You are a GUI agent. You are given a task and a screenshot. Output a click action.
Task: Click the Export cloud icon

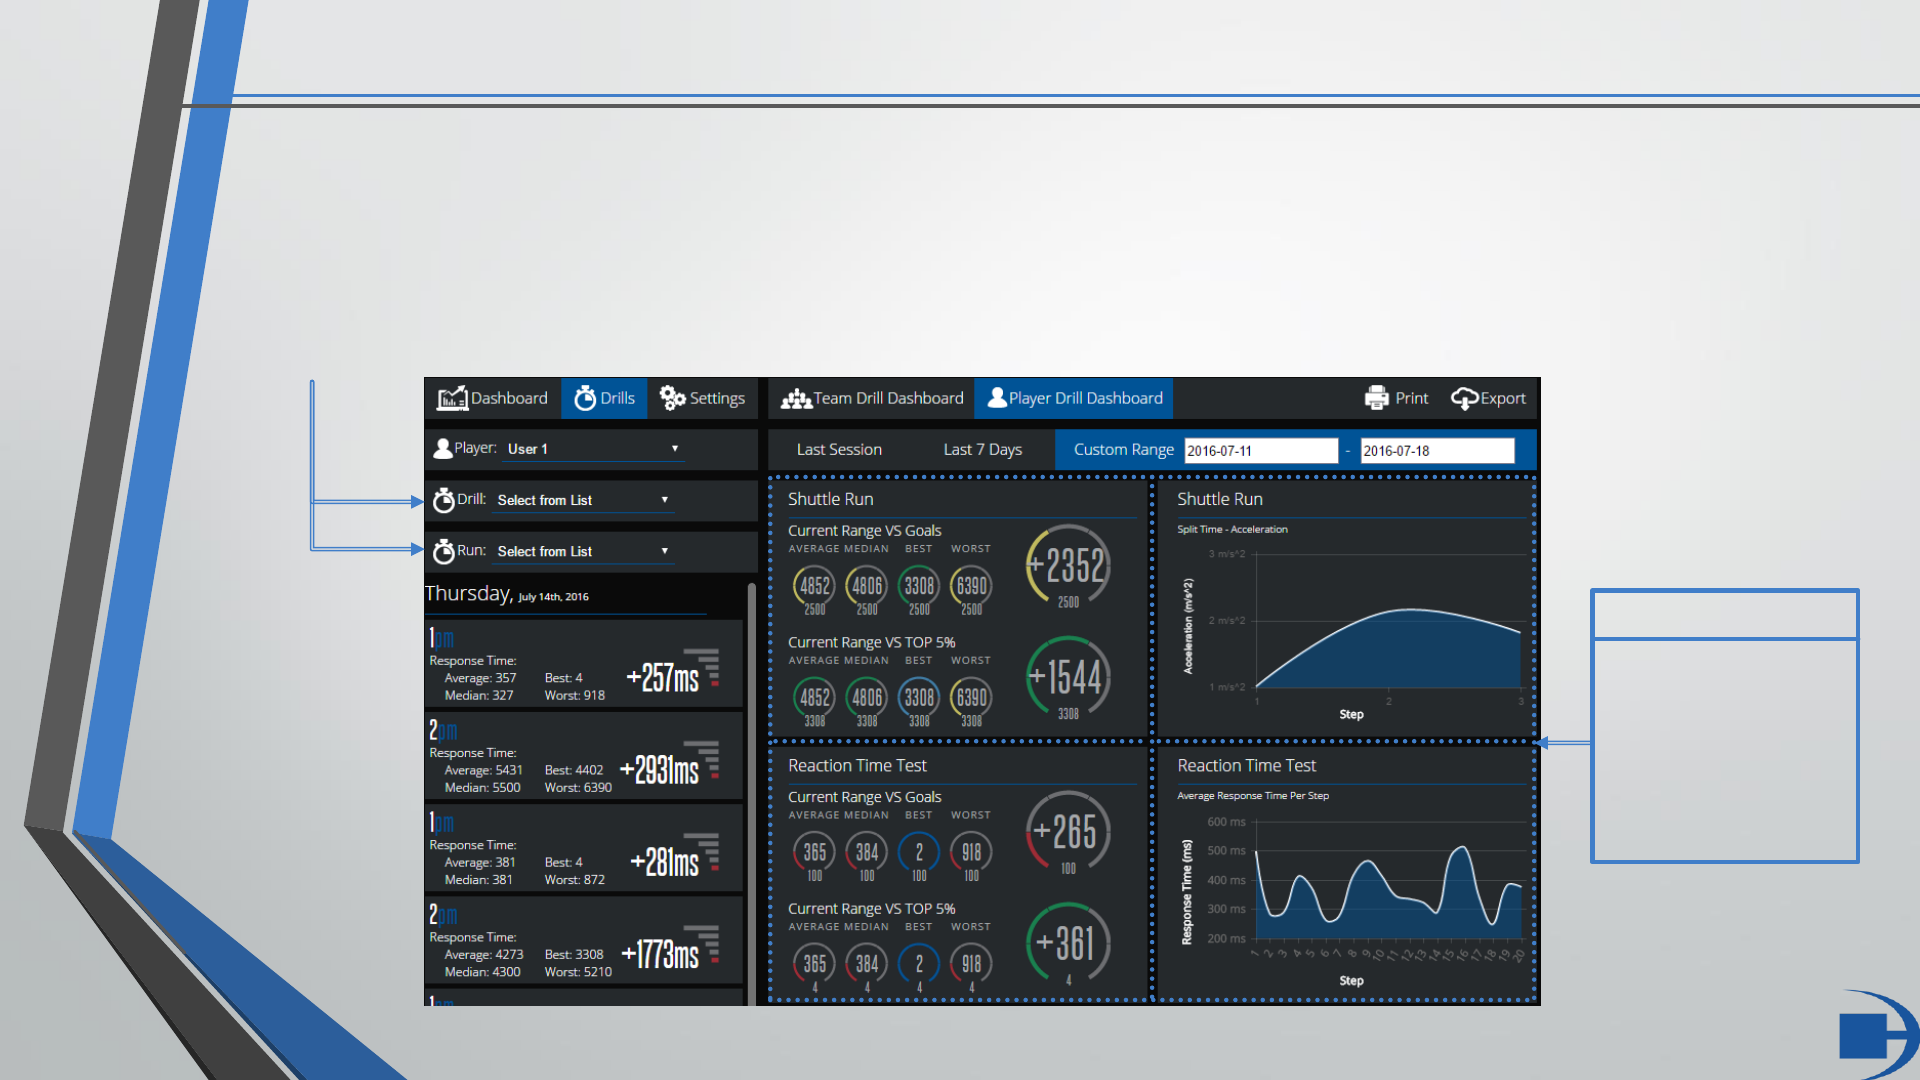click(1464, 398)
